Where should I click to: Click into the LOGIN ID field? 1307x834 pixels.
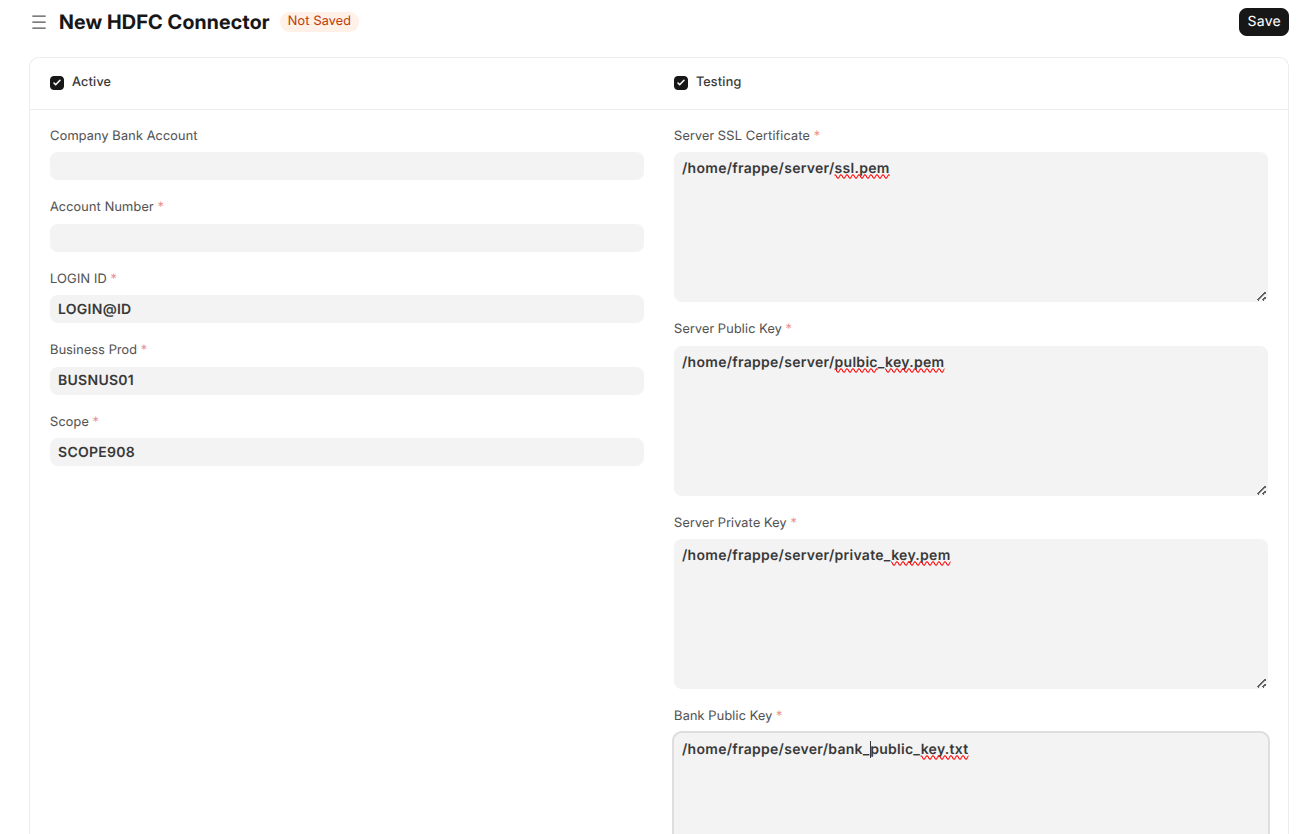[346, 309]
